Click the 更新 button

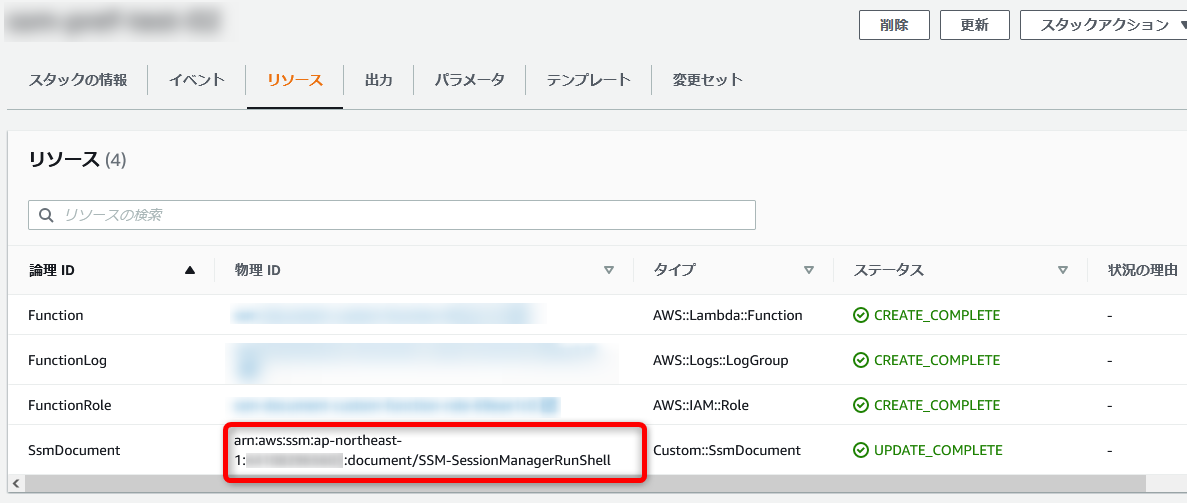(974, 25)
